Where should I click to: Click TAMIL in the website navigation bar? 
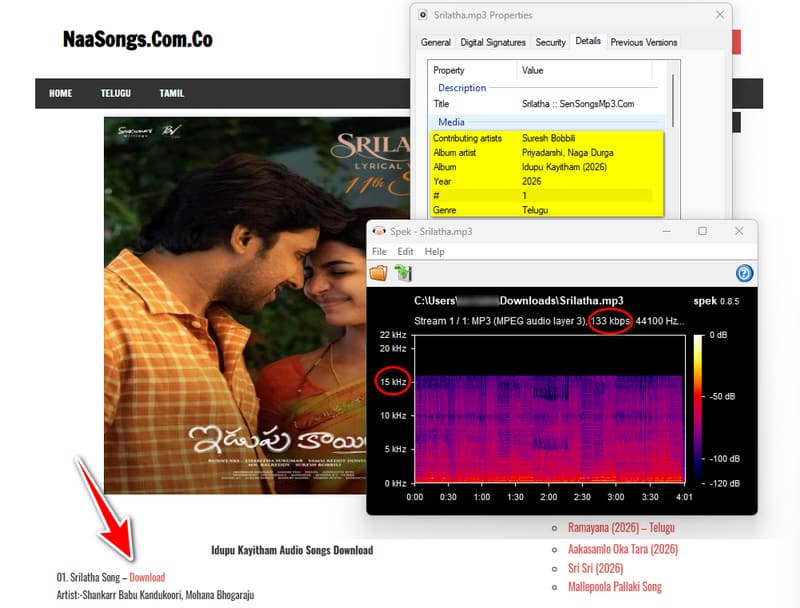(171, 93)
